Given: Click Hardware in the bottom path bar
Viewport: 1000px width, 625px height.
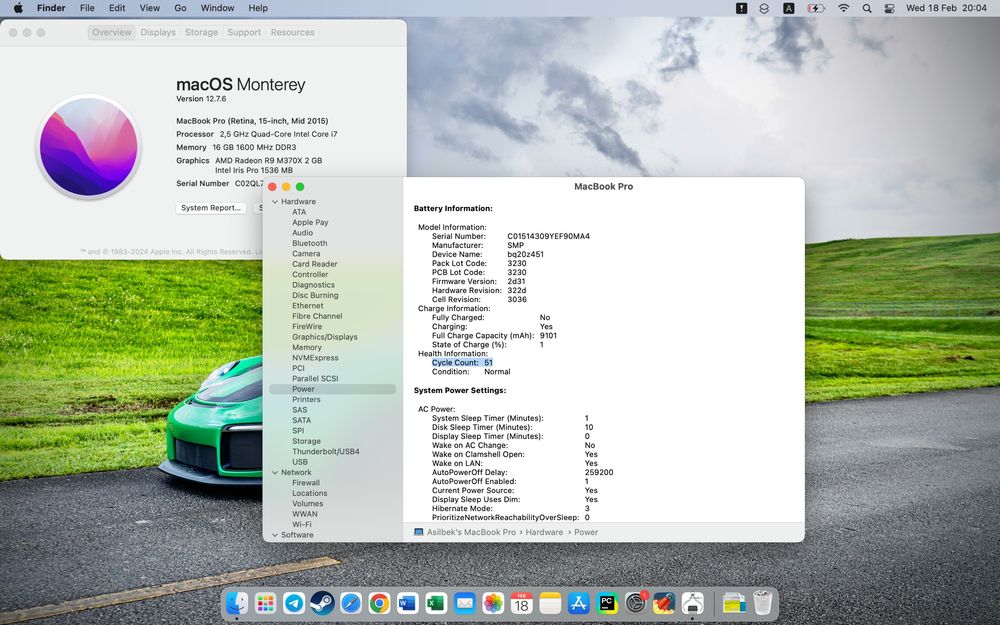Looking at the screenshot, I should click(x=544, y=532).
